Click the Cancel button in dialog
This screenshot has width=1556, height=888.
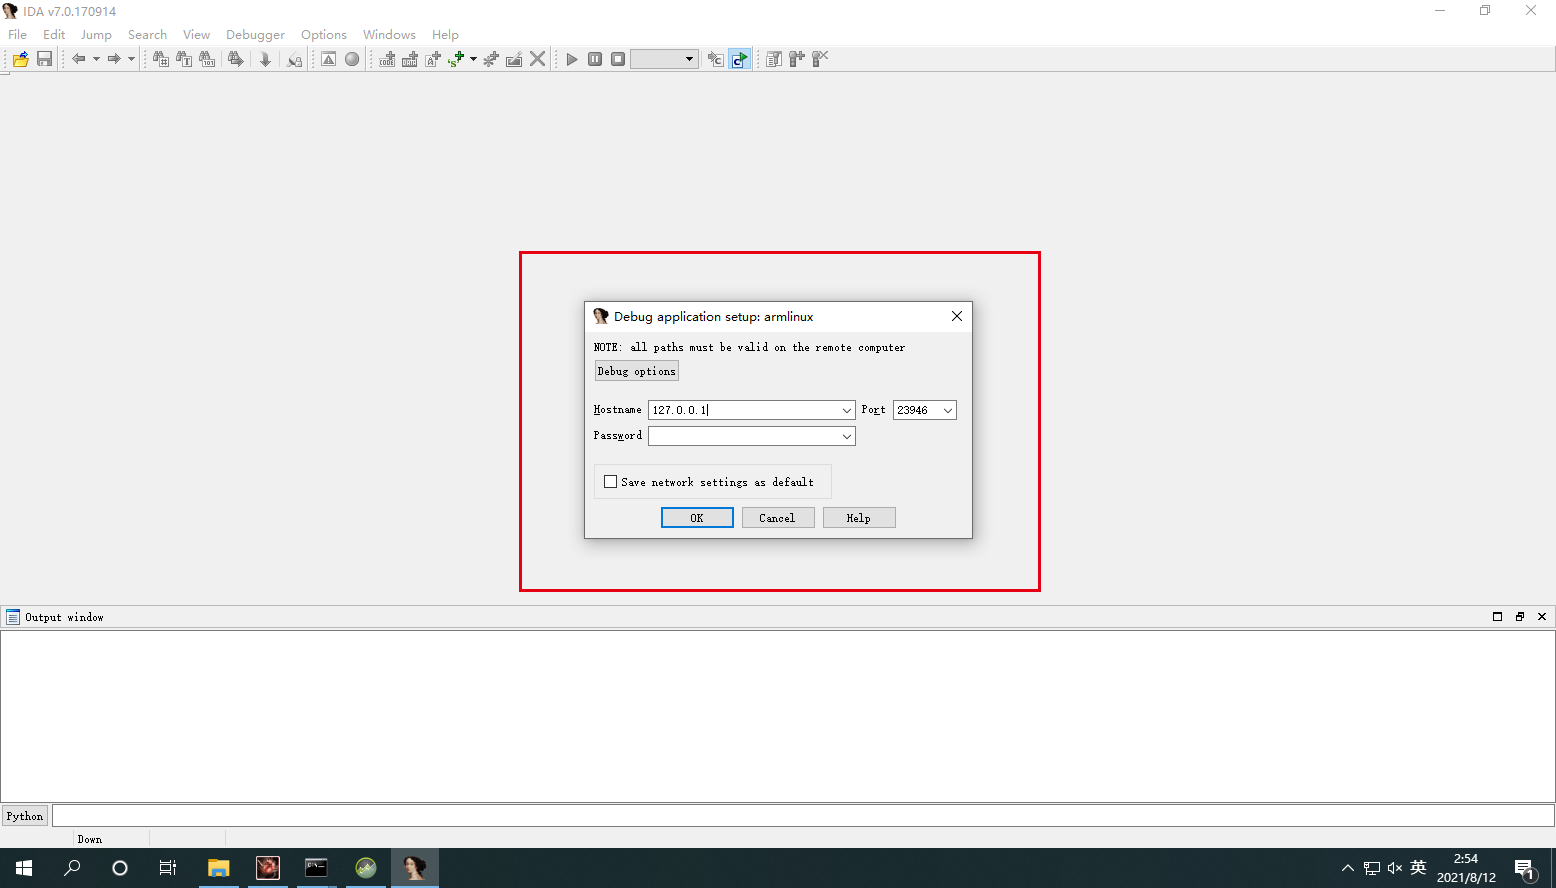(778, 518)
